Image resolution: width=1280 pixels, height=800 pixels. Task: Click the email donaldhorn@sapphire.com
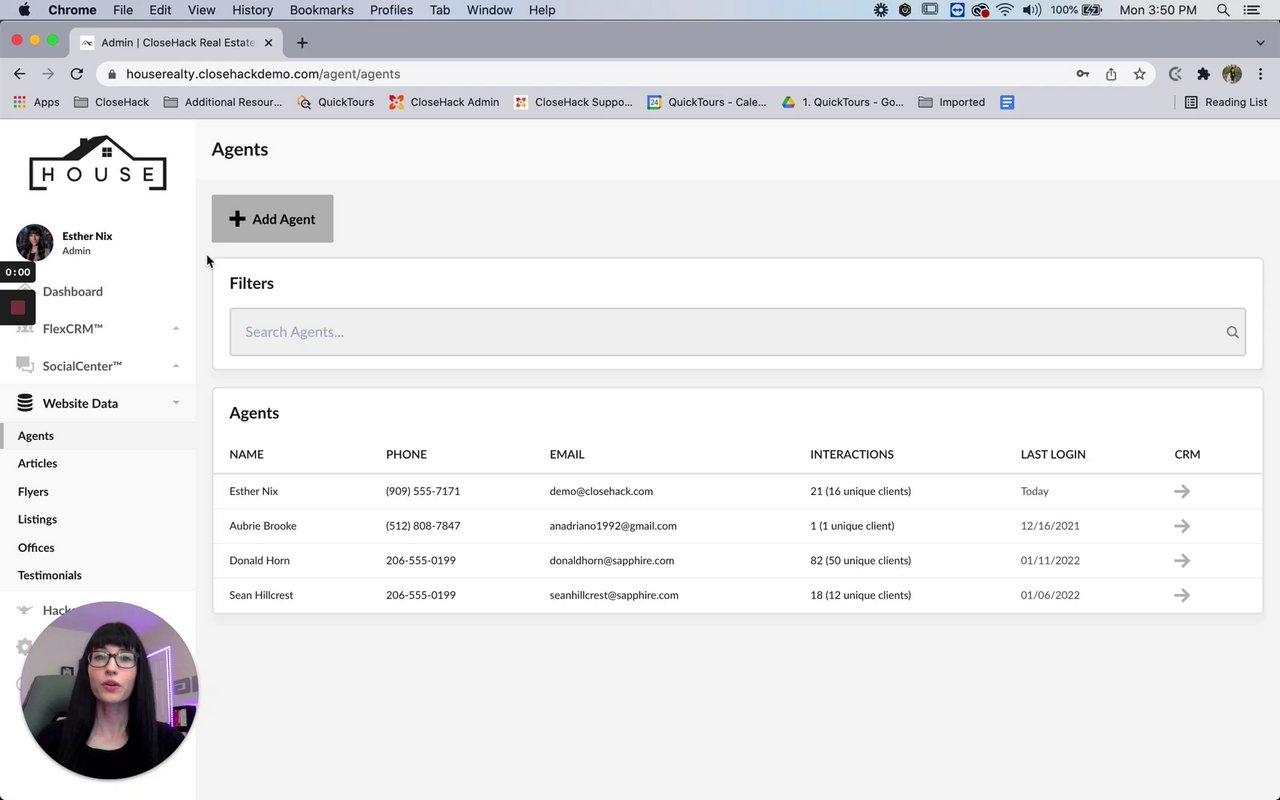coord(612,561)
